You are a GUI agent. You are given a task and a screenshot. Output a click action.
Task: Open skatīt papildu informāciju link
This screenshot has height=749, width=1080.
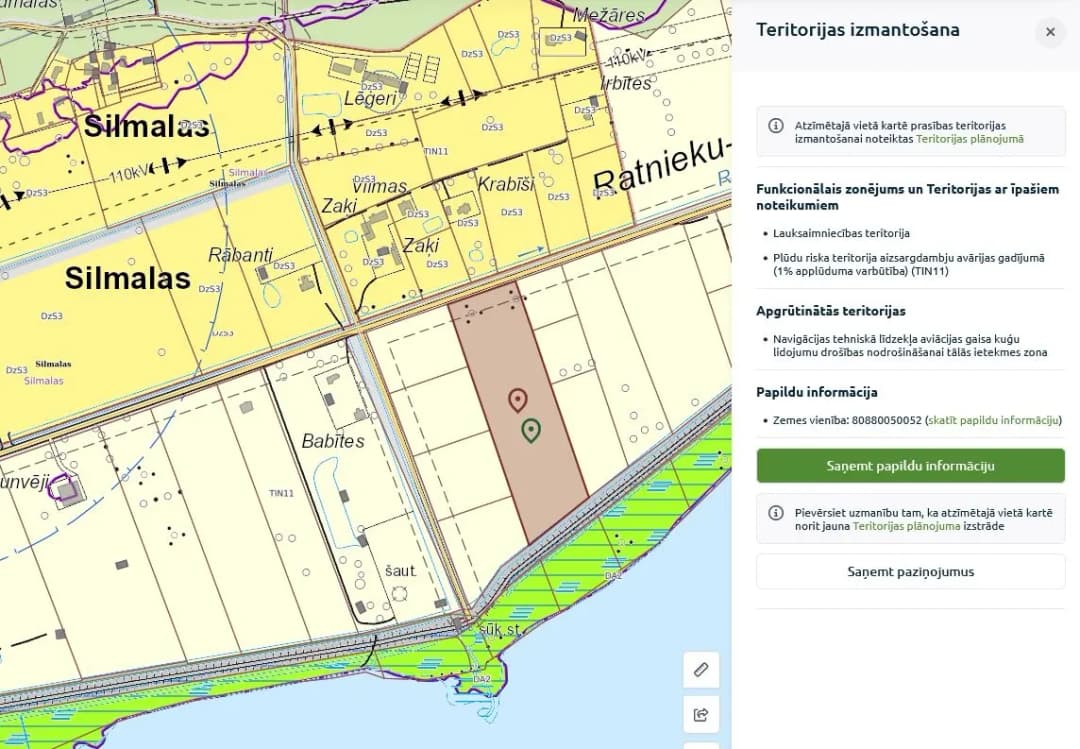[993, 420]
